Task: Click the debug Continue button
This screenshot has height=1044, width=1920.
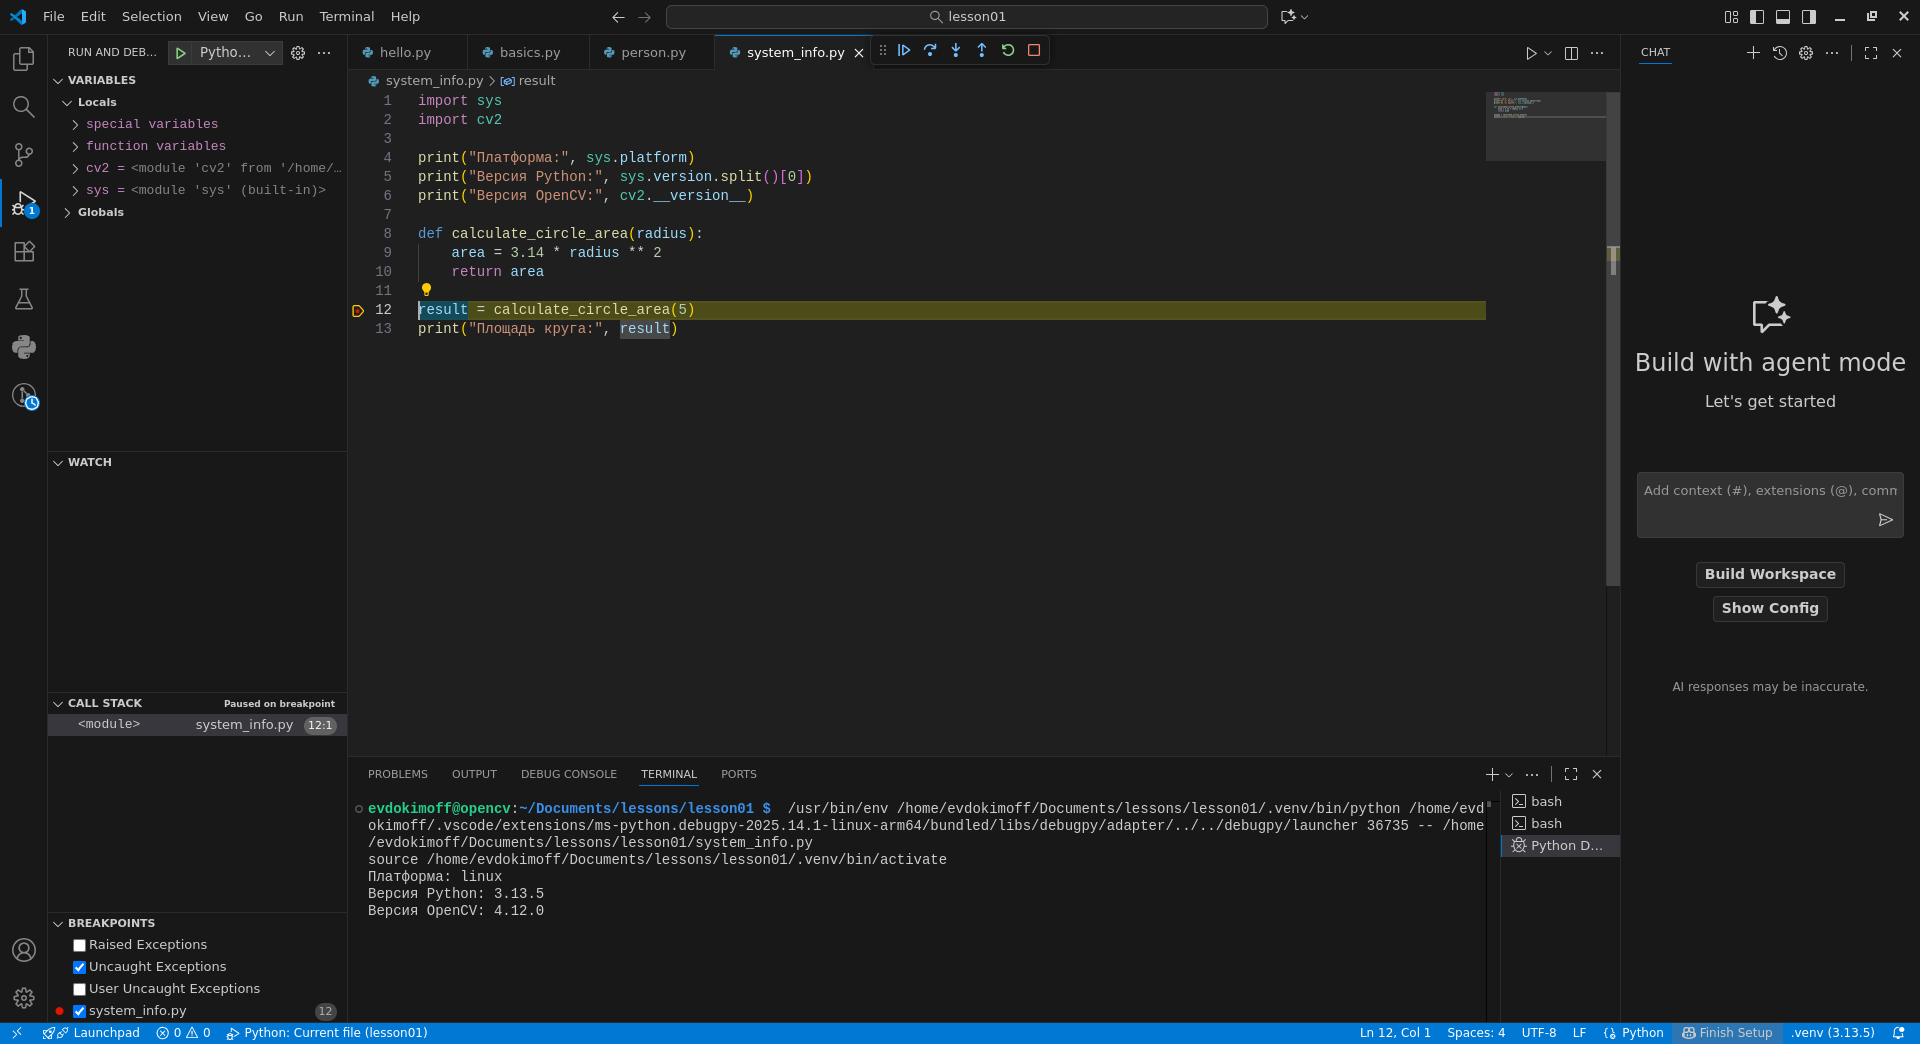Action: (x=904, y=51)
